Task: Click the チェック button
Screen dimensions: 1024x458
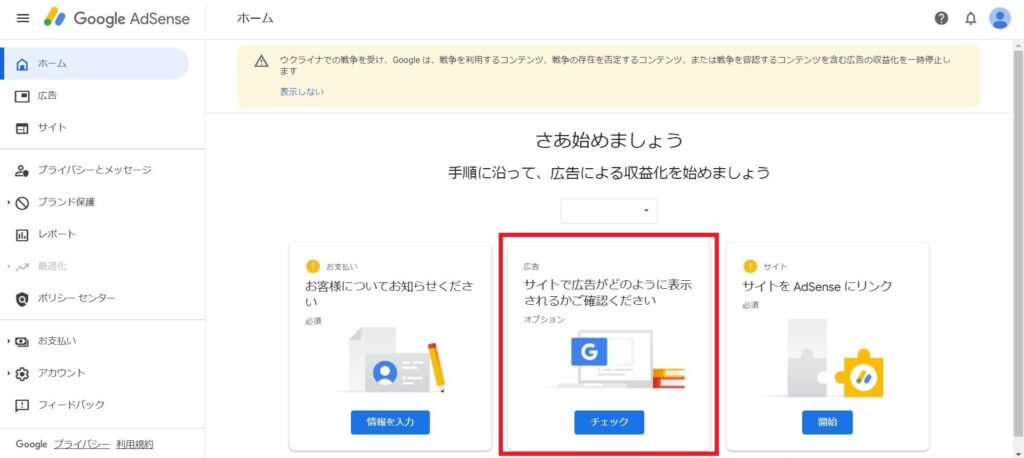Action: [x=609, y=422]
